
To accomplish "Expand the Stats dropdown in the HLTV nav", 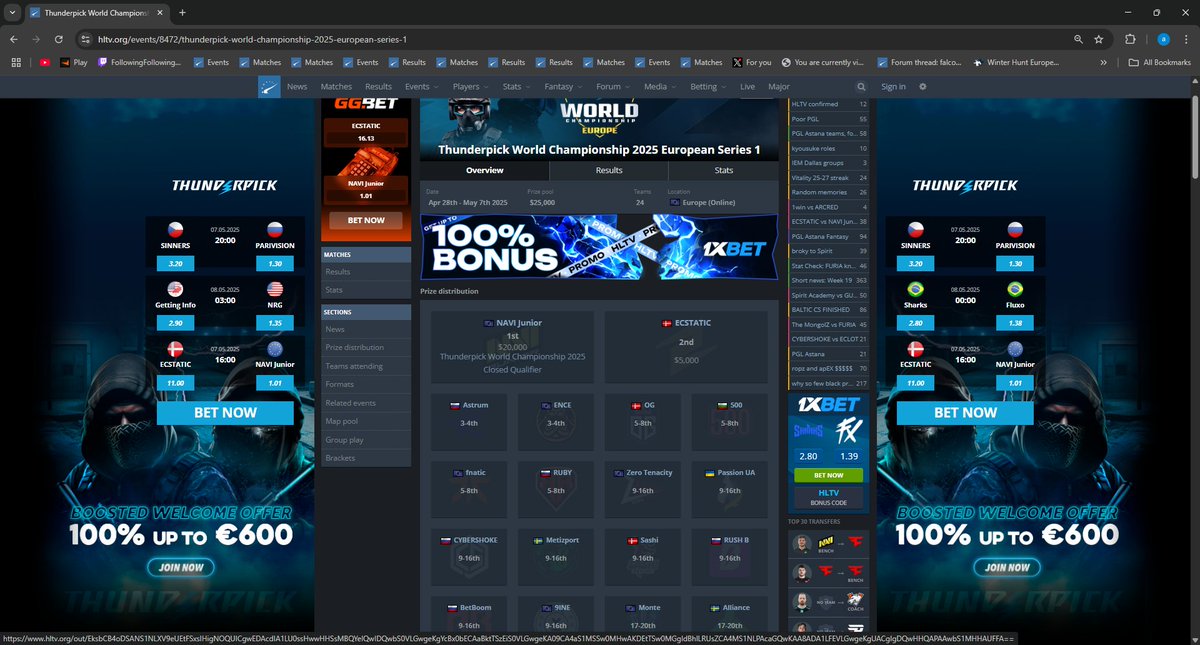I will (x=516, y=87).
